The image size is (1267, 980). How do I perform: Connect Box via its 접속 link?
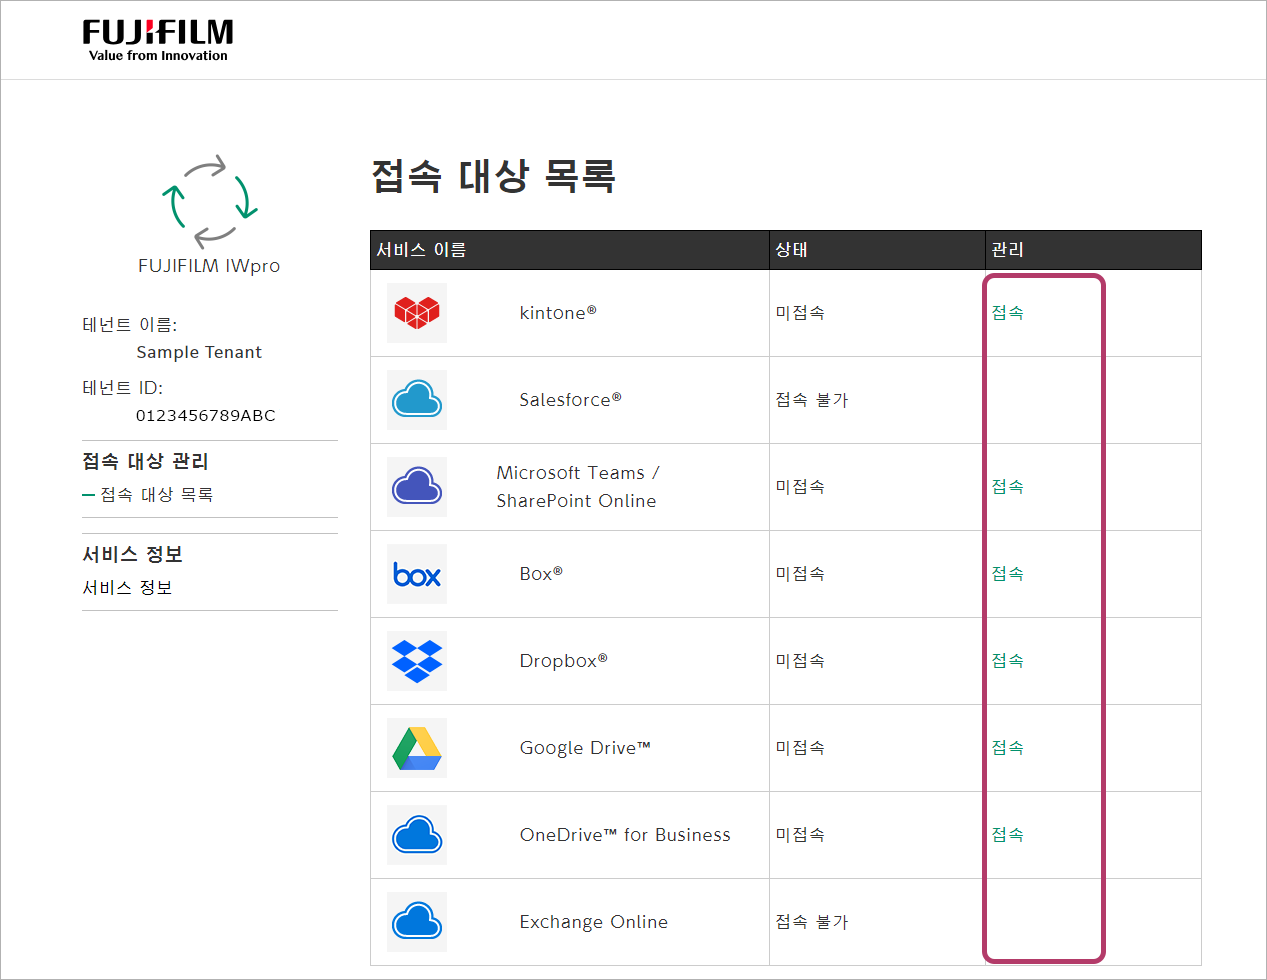coord(1007,574)
